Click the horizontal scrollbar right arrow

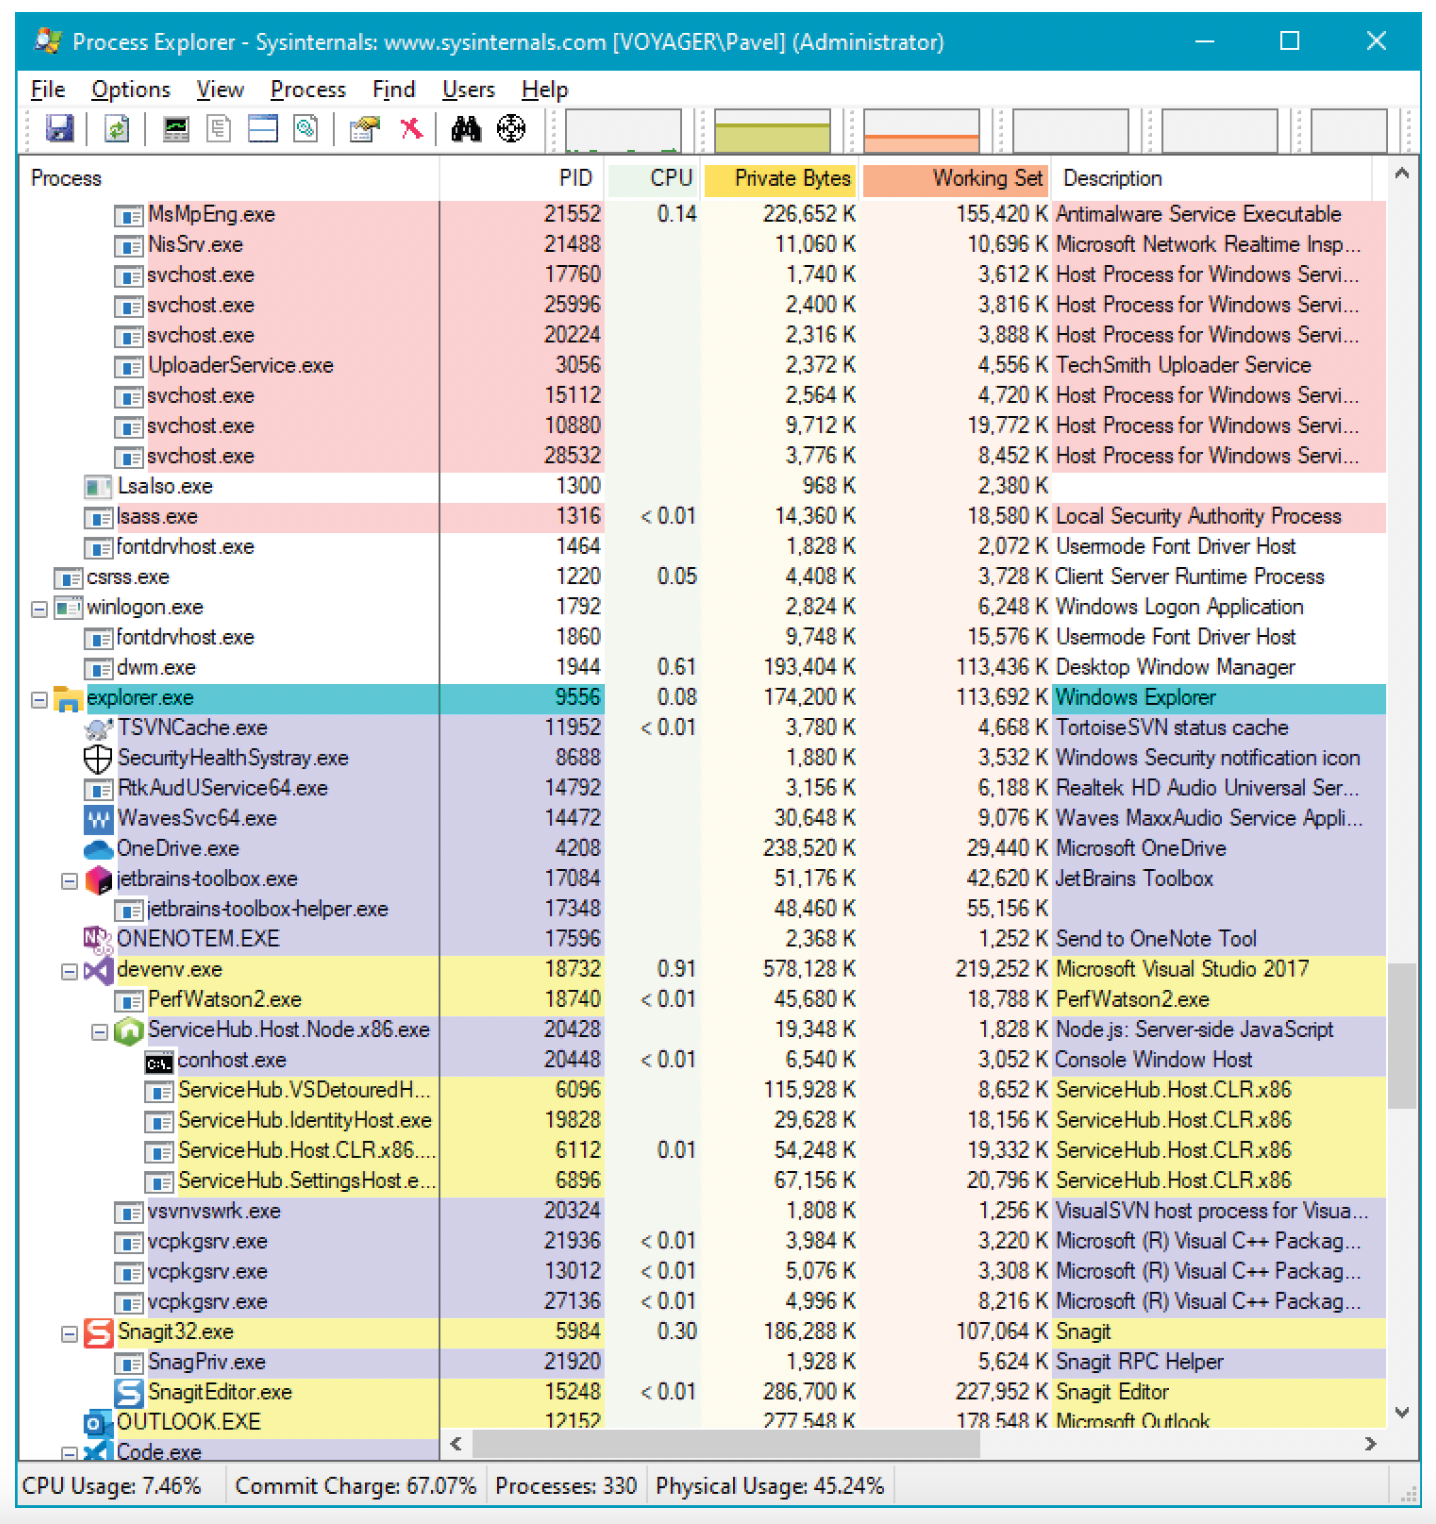(x=1370, y=1443)
